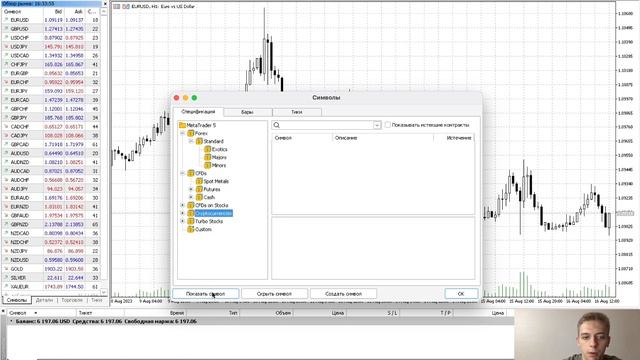Expand the Futures tree node
Screen dimensions: 640x360
(191, 189)
